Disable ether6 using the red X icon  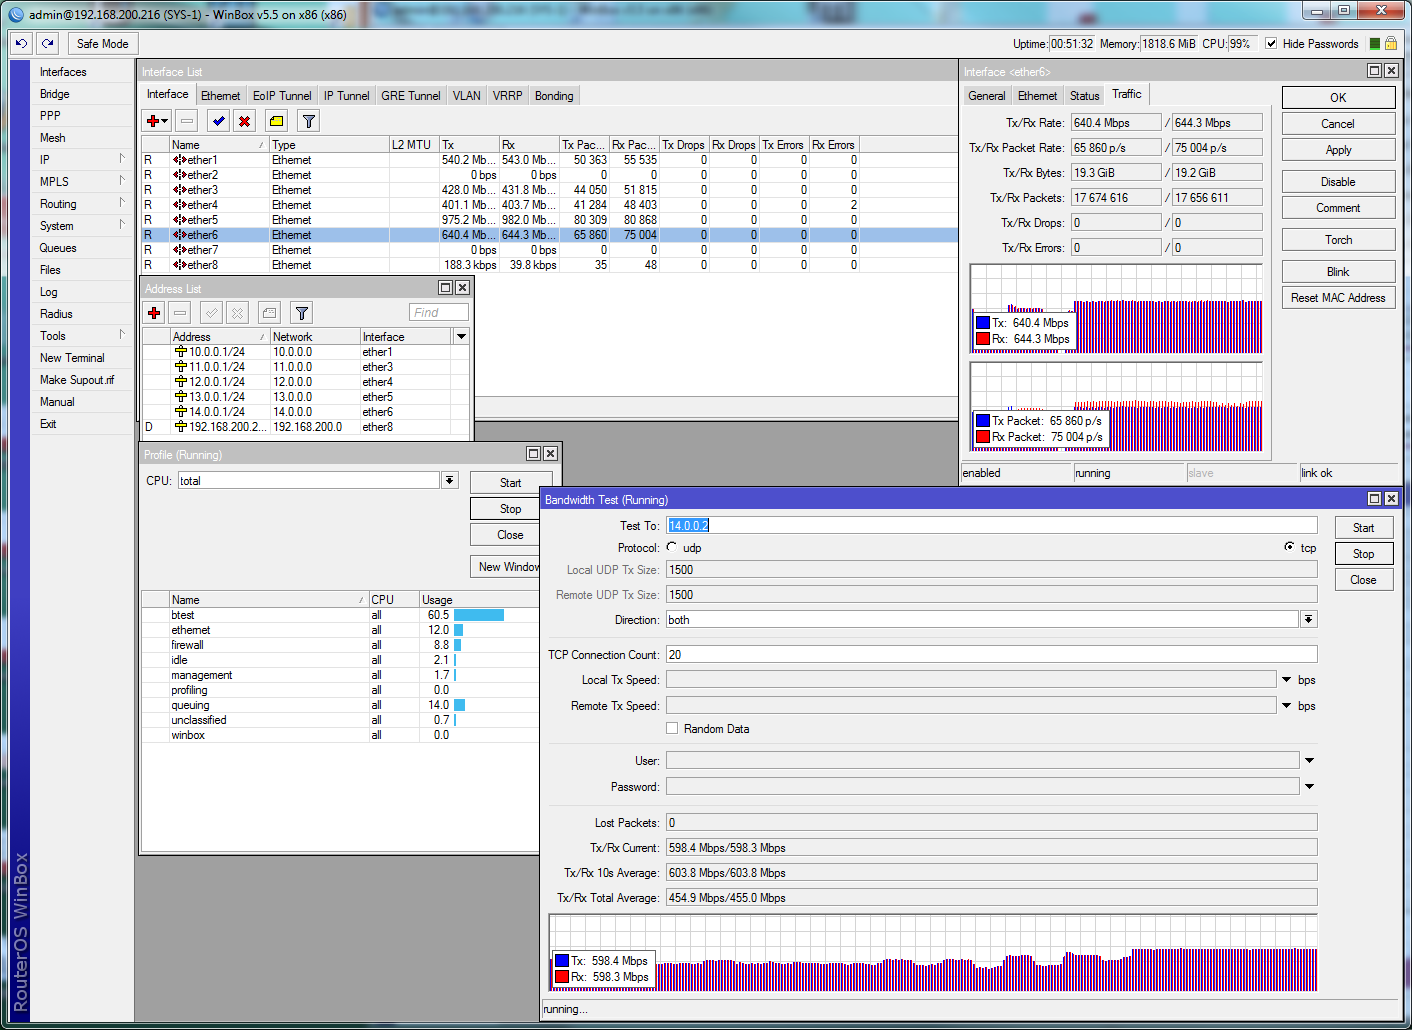click(244, 120)
